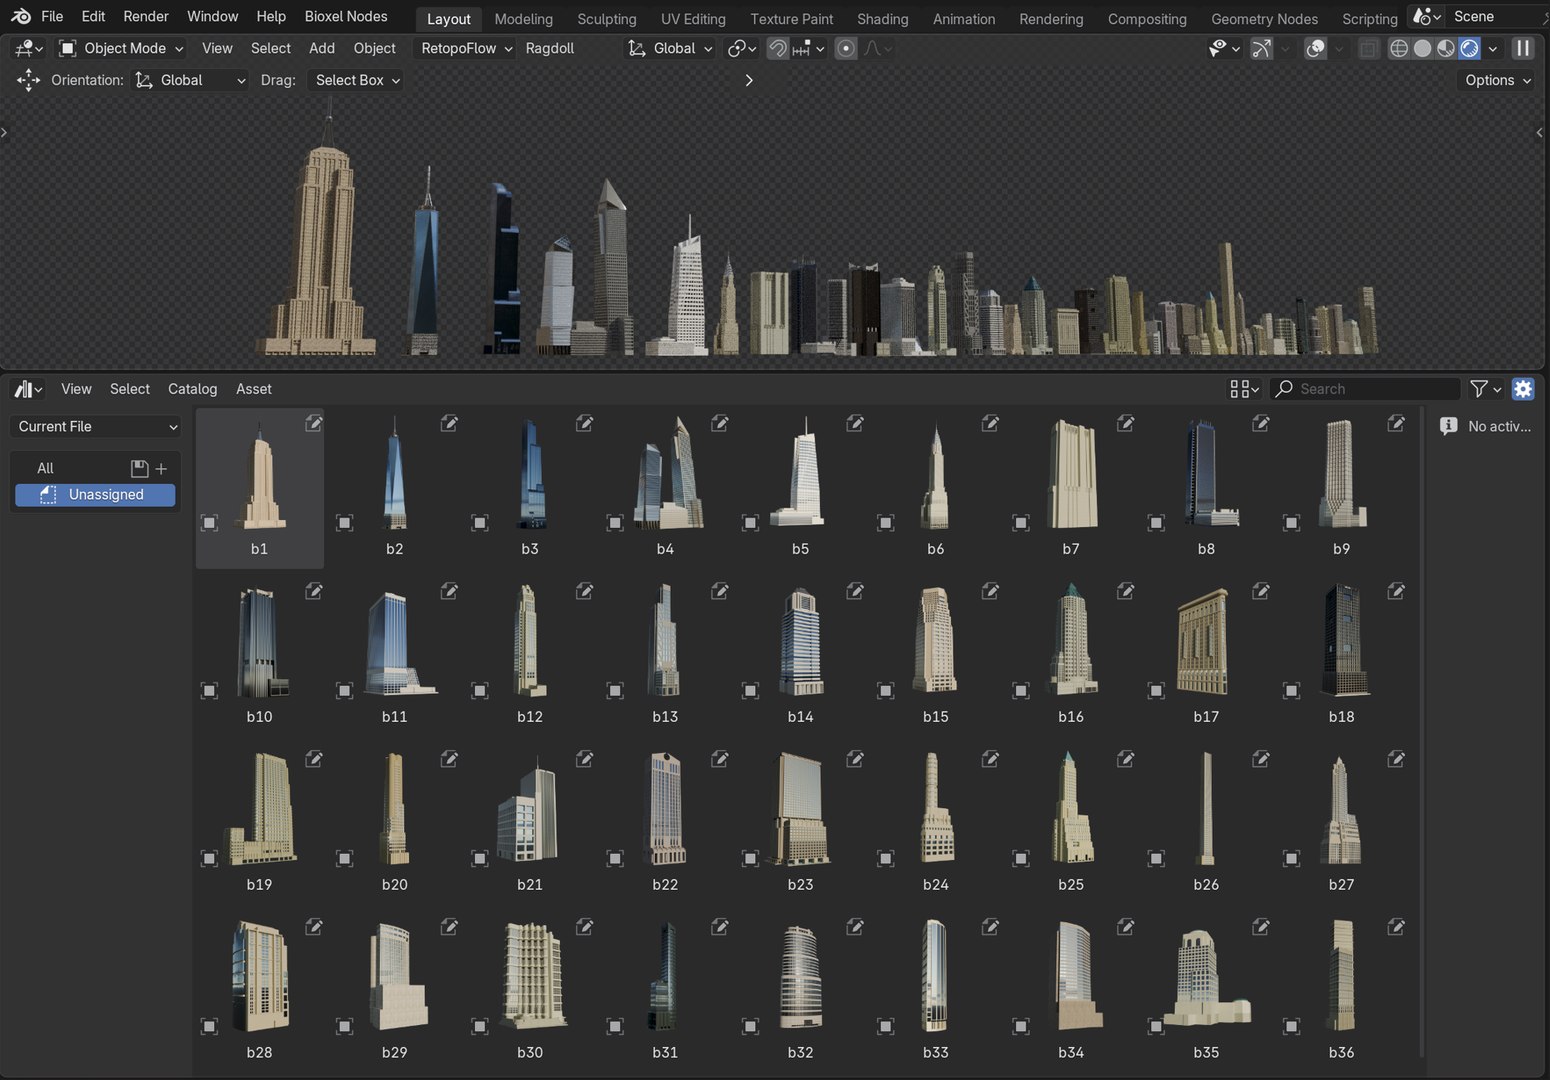Open asset browser editor type selector
This screenshot has height=1080, width=1550.
[28, 389]
